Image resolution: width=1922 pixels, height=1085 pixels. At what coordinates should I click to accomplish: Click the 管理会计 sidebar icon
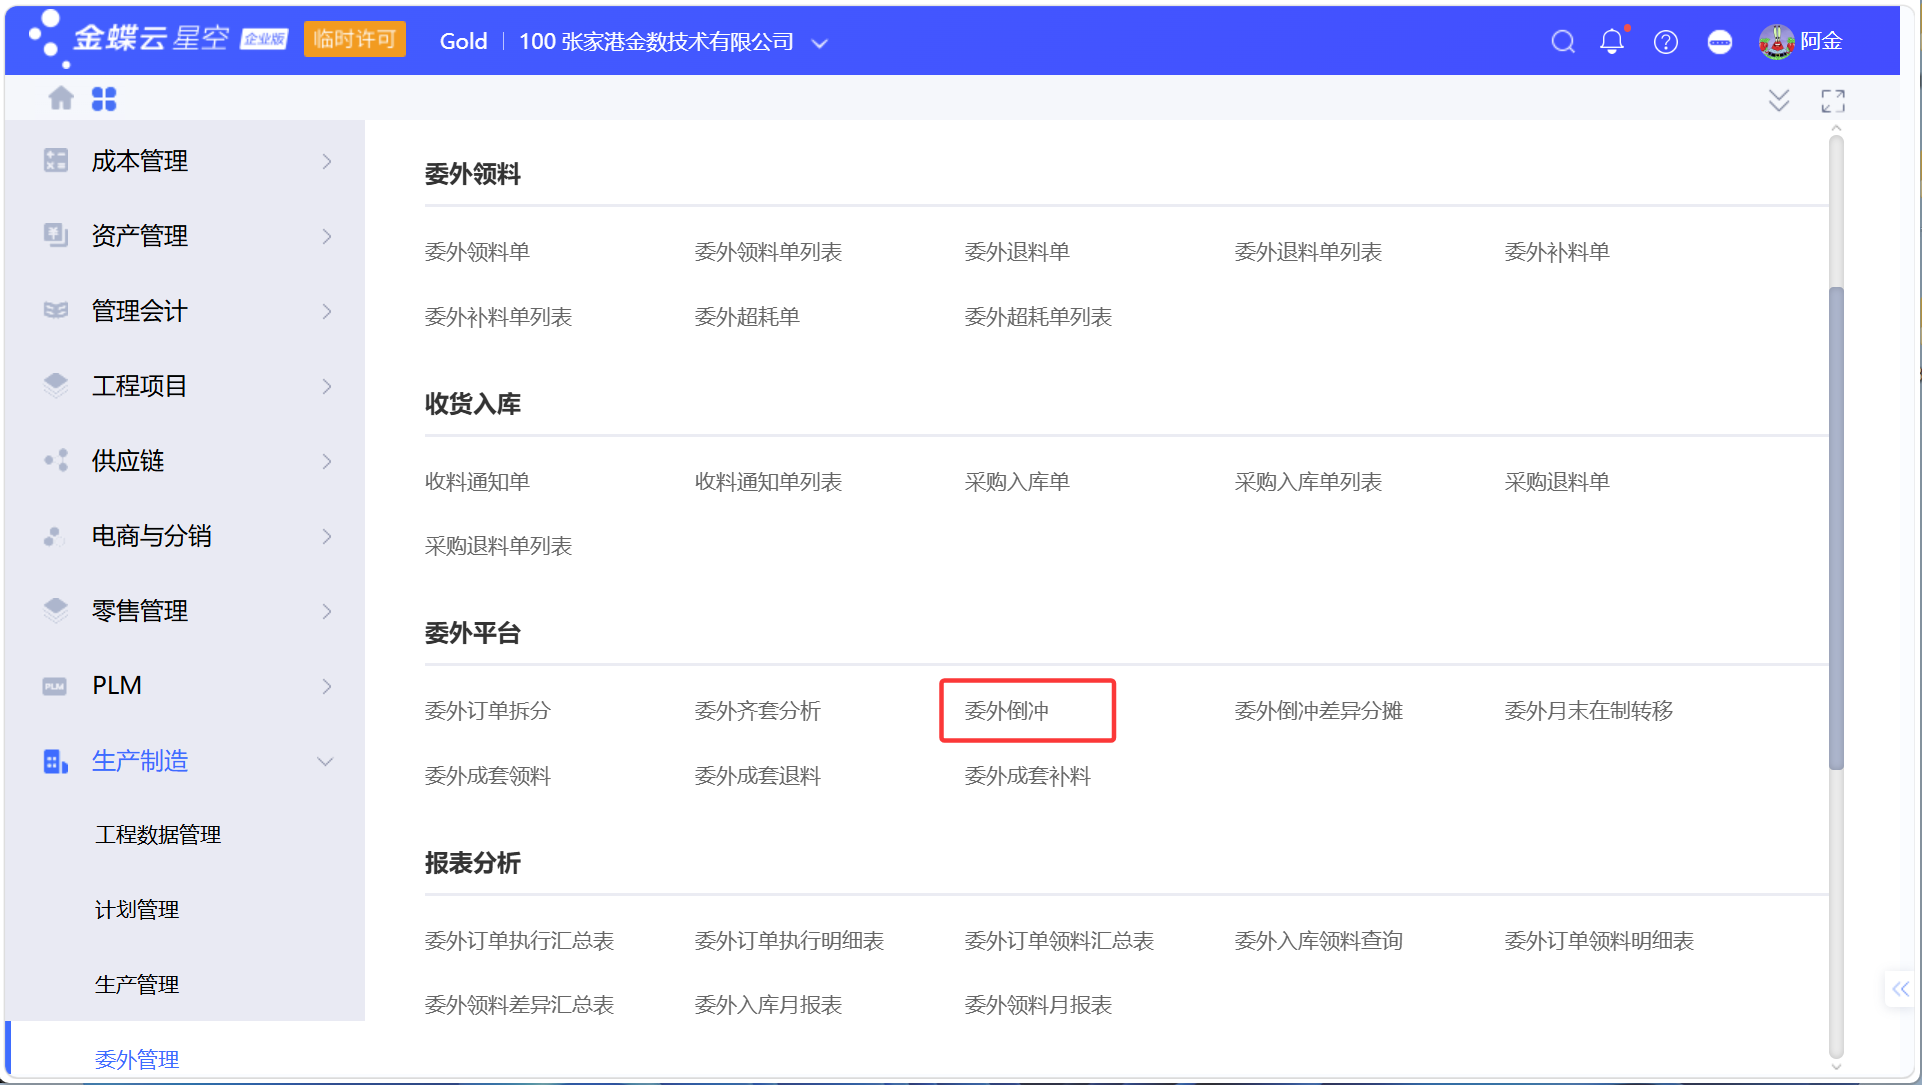click(x=56, y=310)
